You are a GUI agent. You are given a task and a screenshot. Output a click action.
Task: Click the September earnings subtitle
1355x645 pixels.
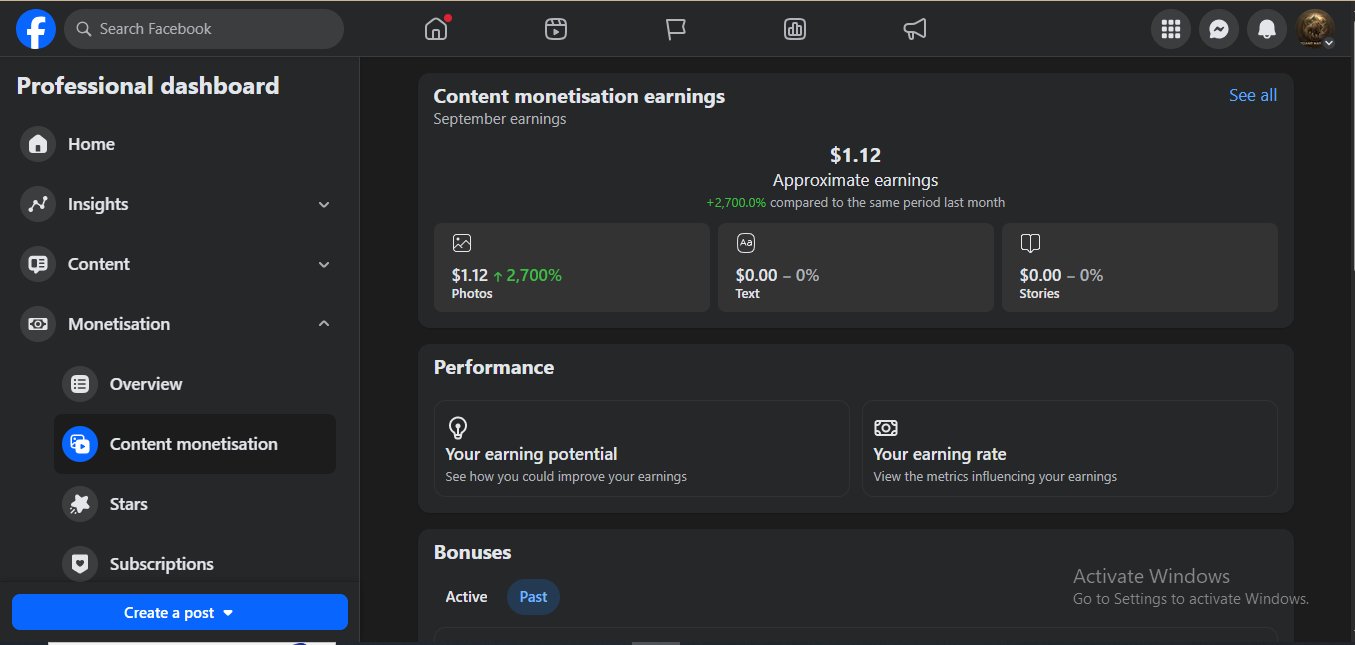(500, 119)
